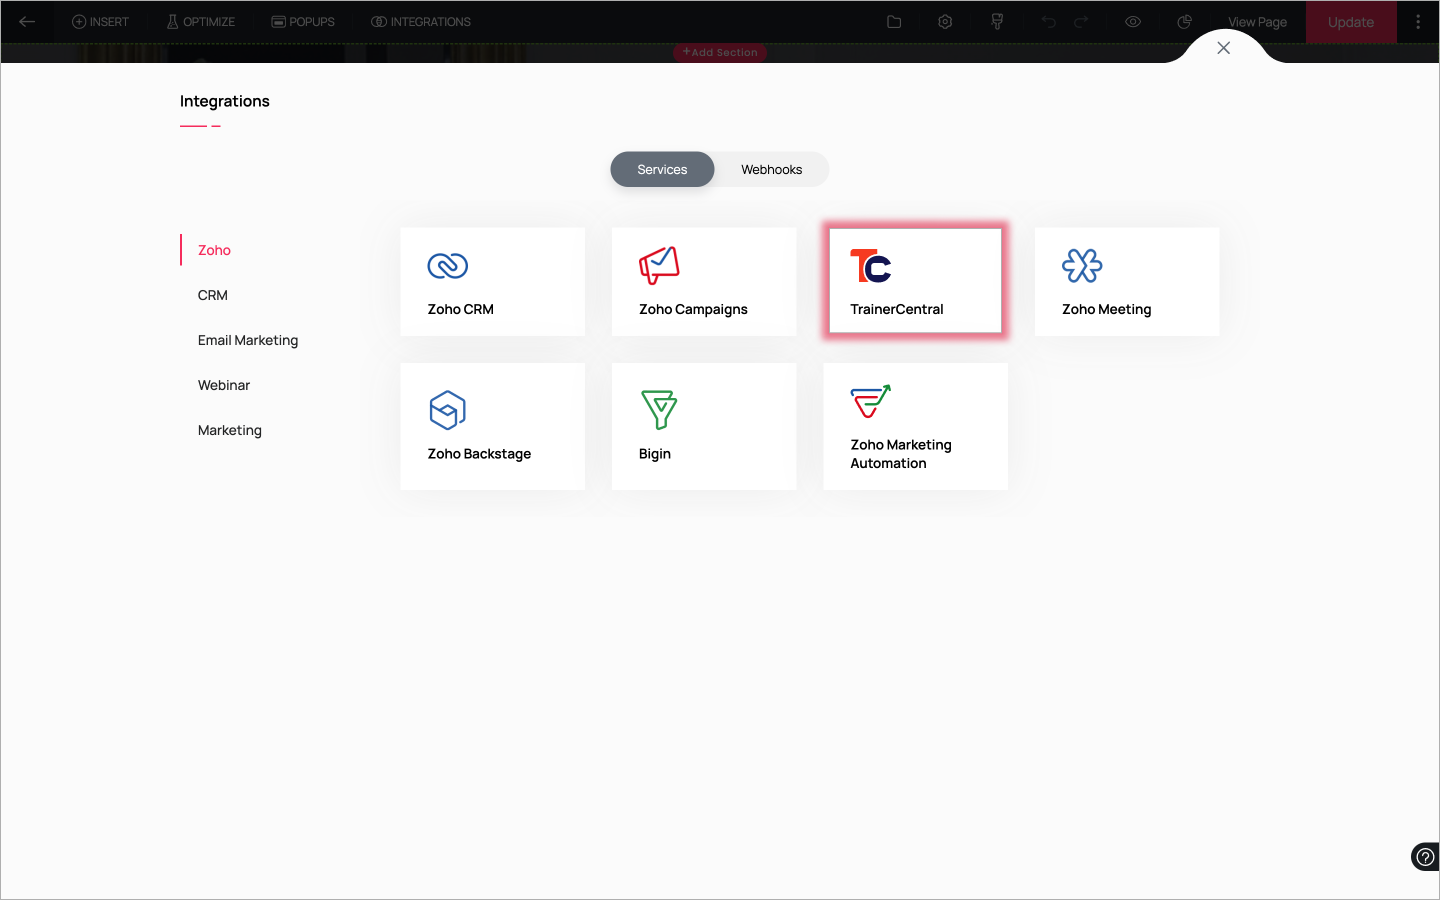Switch to the Webhooks tab

pos(771,170)
